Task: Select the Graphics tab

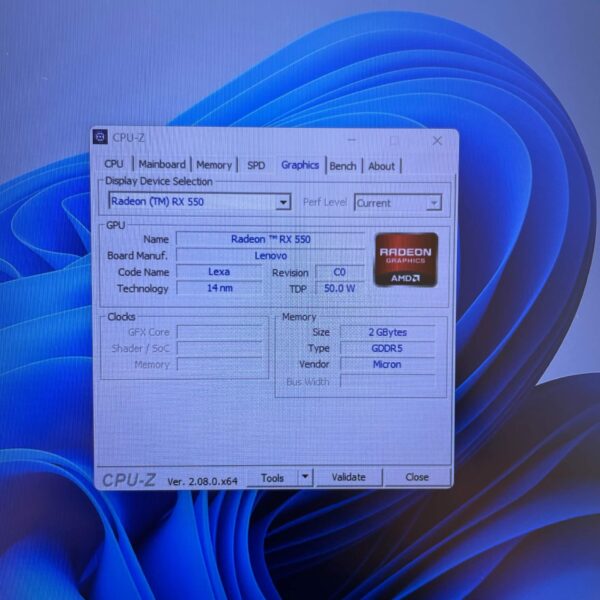Action: click(300, 165)
